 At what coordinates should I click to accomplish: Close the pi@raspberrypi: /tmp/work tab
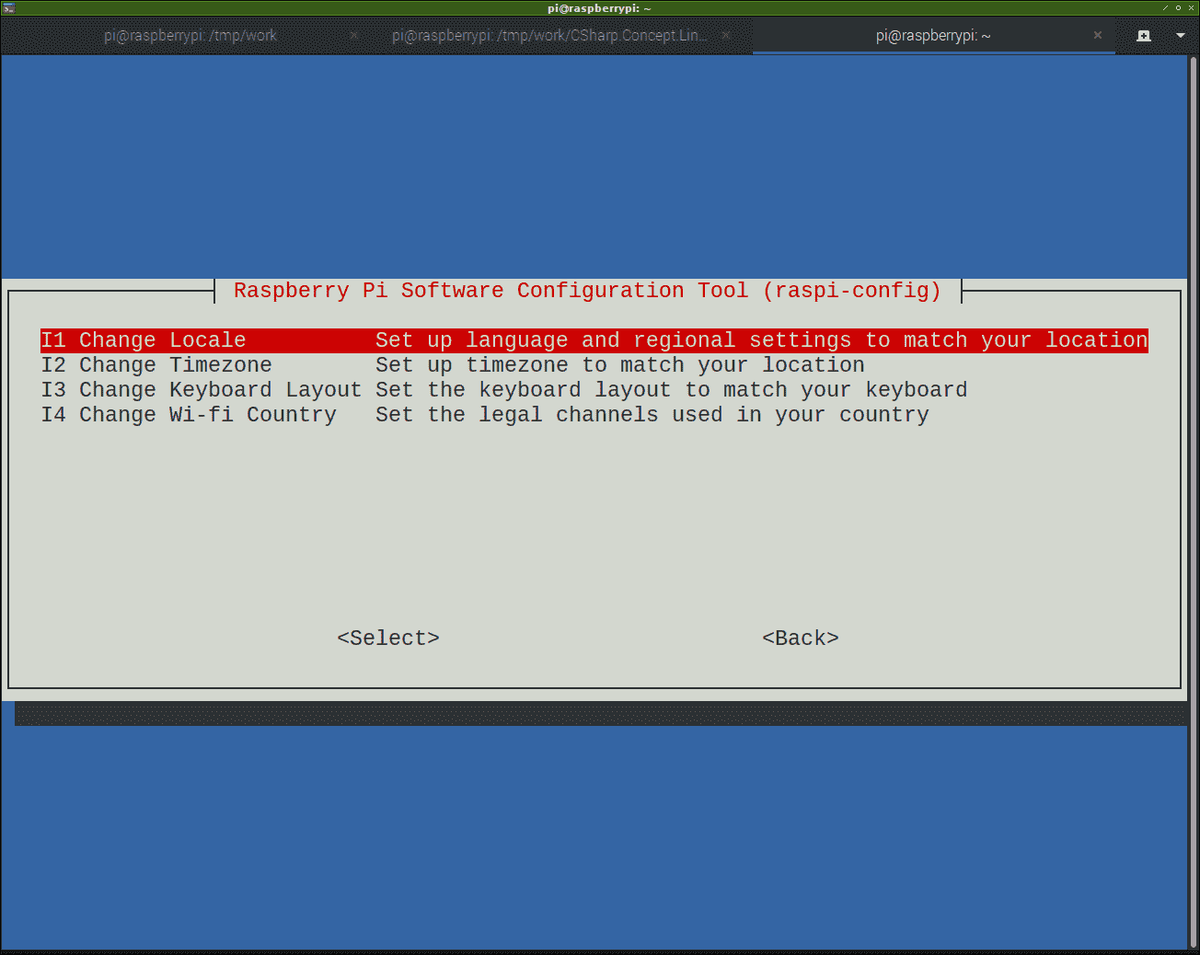(354, 35)
